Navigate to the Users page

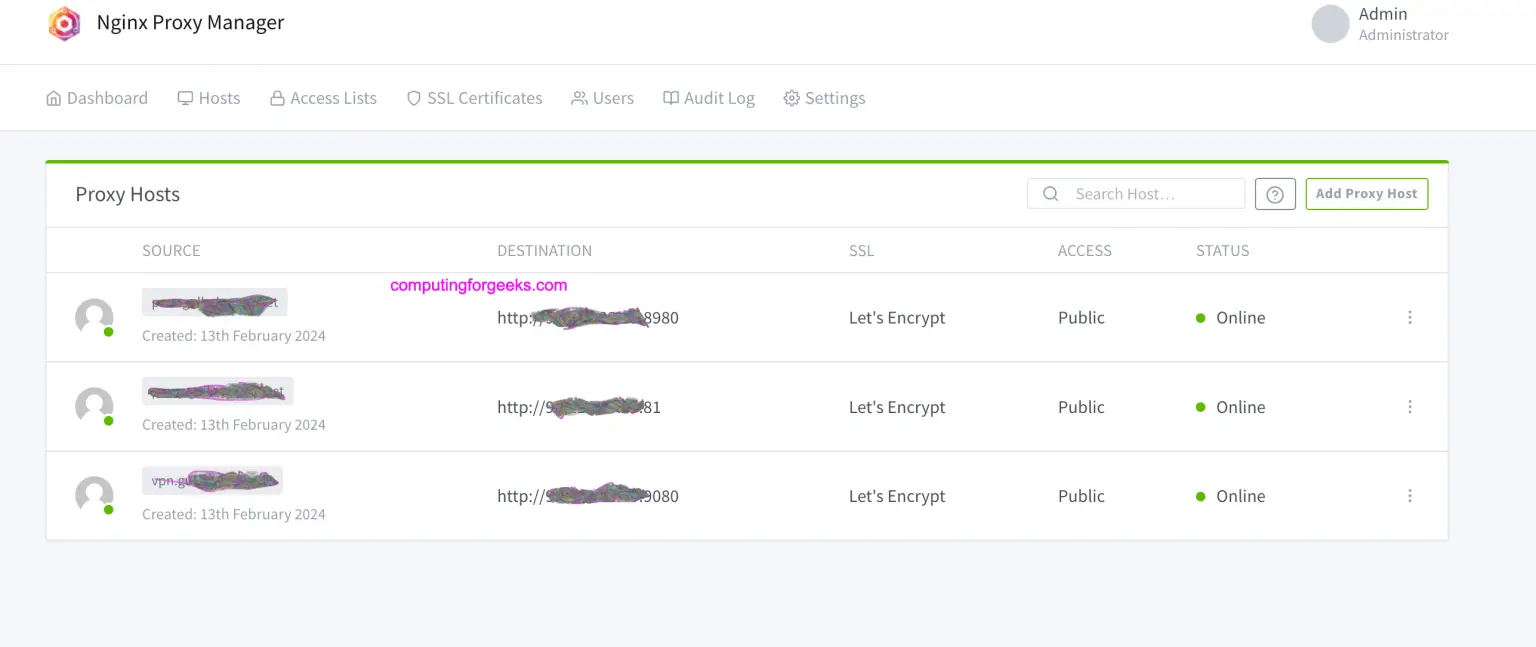coord(602,98)
